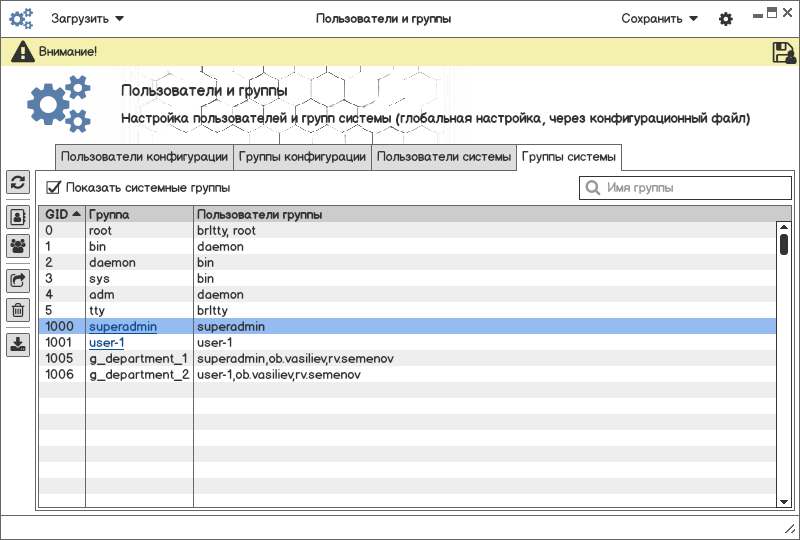Expand the 'Загрузить' dropdown
800x540 pixels.
pos(88,18)
